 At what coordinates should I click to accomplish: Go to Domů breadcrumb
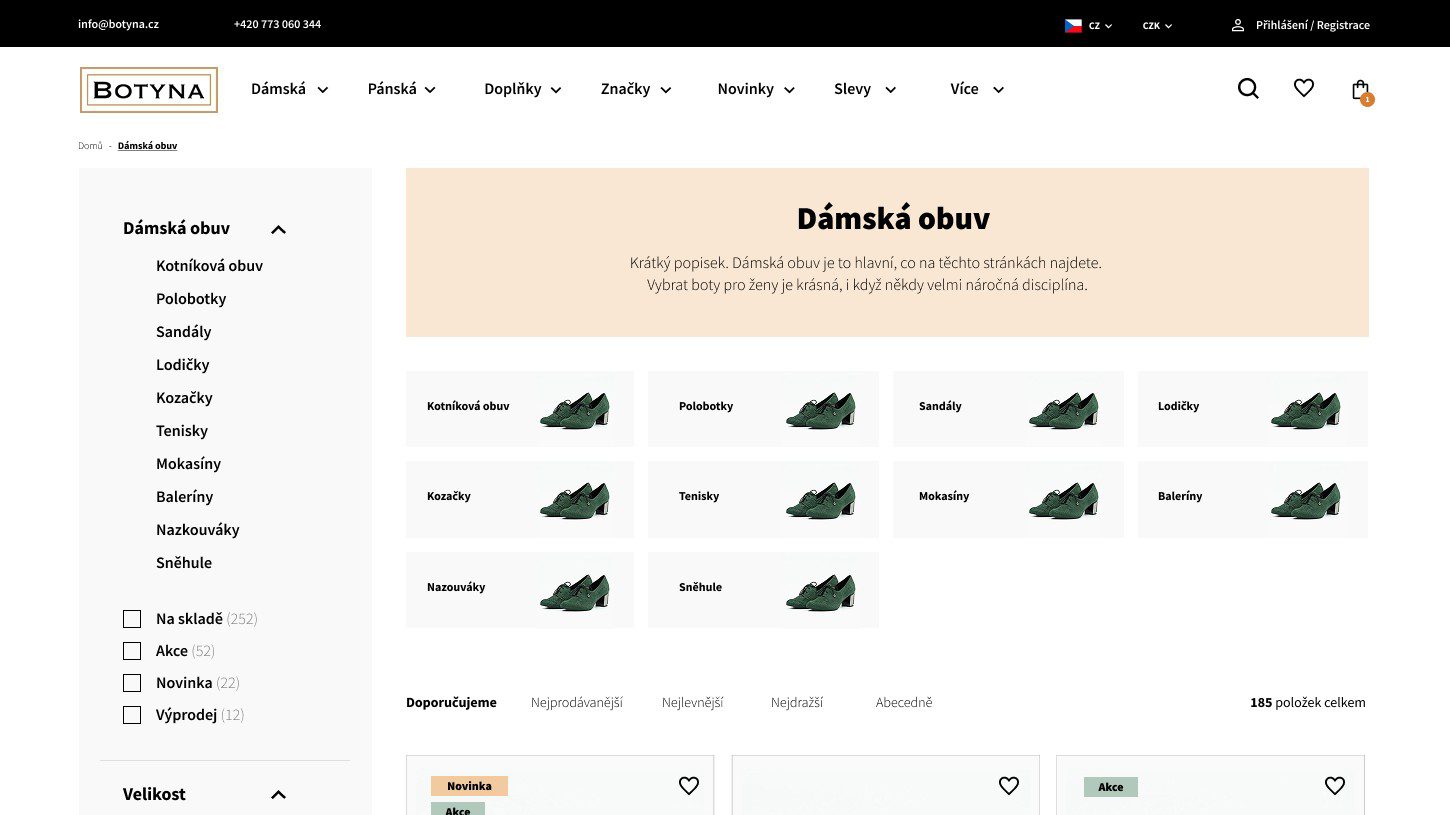[90, 146]
